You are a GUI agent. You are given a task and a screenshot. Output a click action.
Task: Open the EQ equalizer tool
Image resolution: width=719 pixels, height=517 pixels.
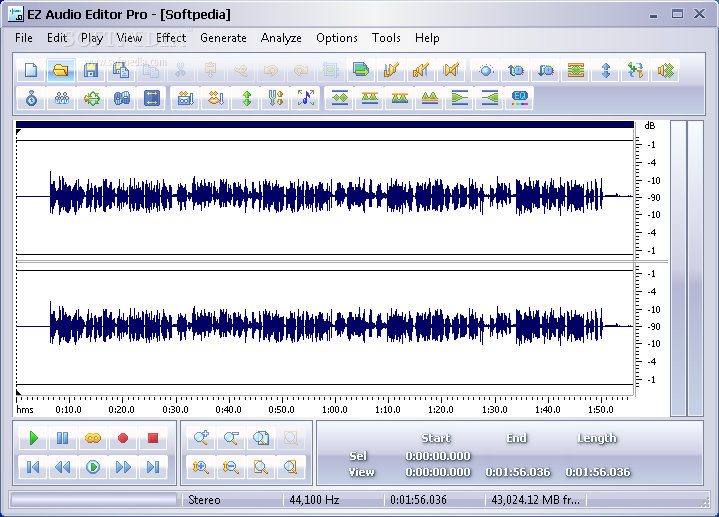(520, 98)
